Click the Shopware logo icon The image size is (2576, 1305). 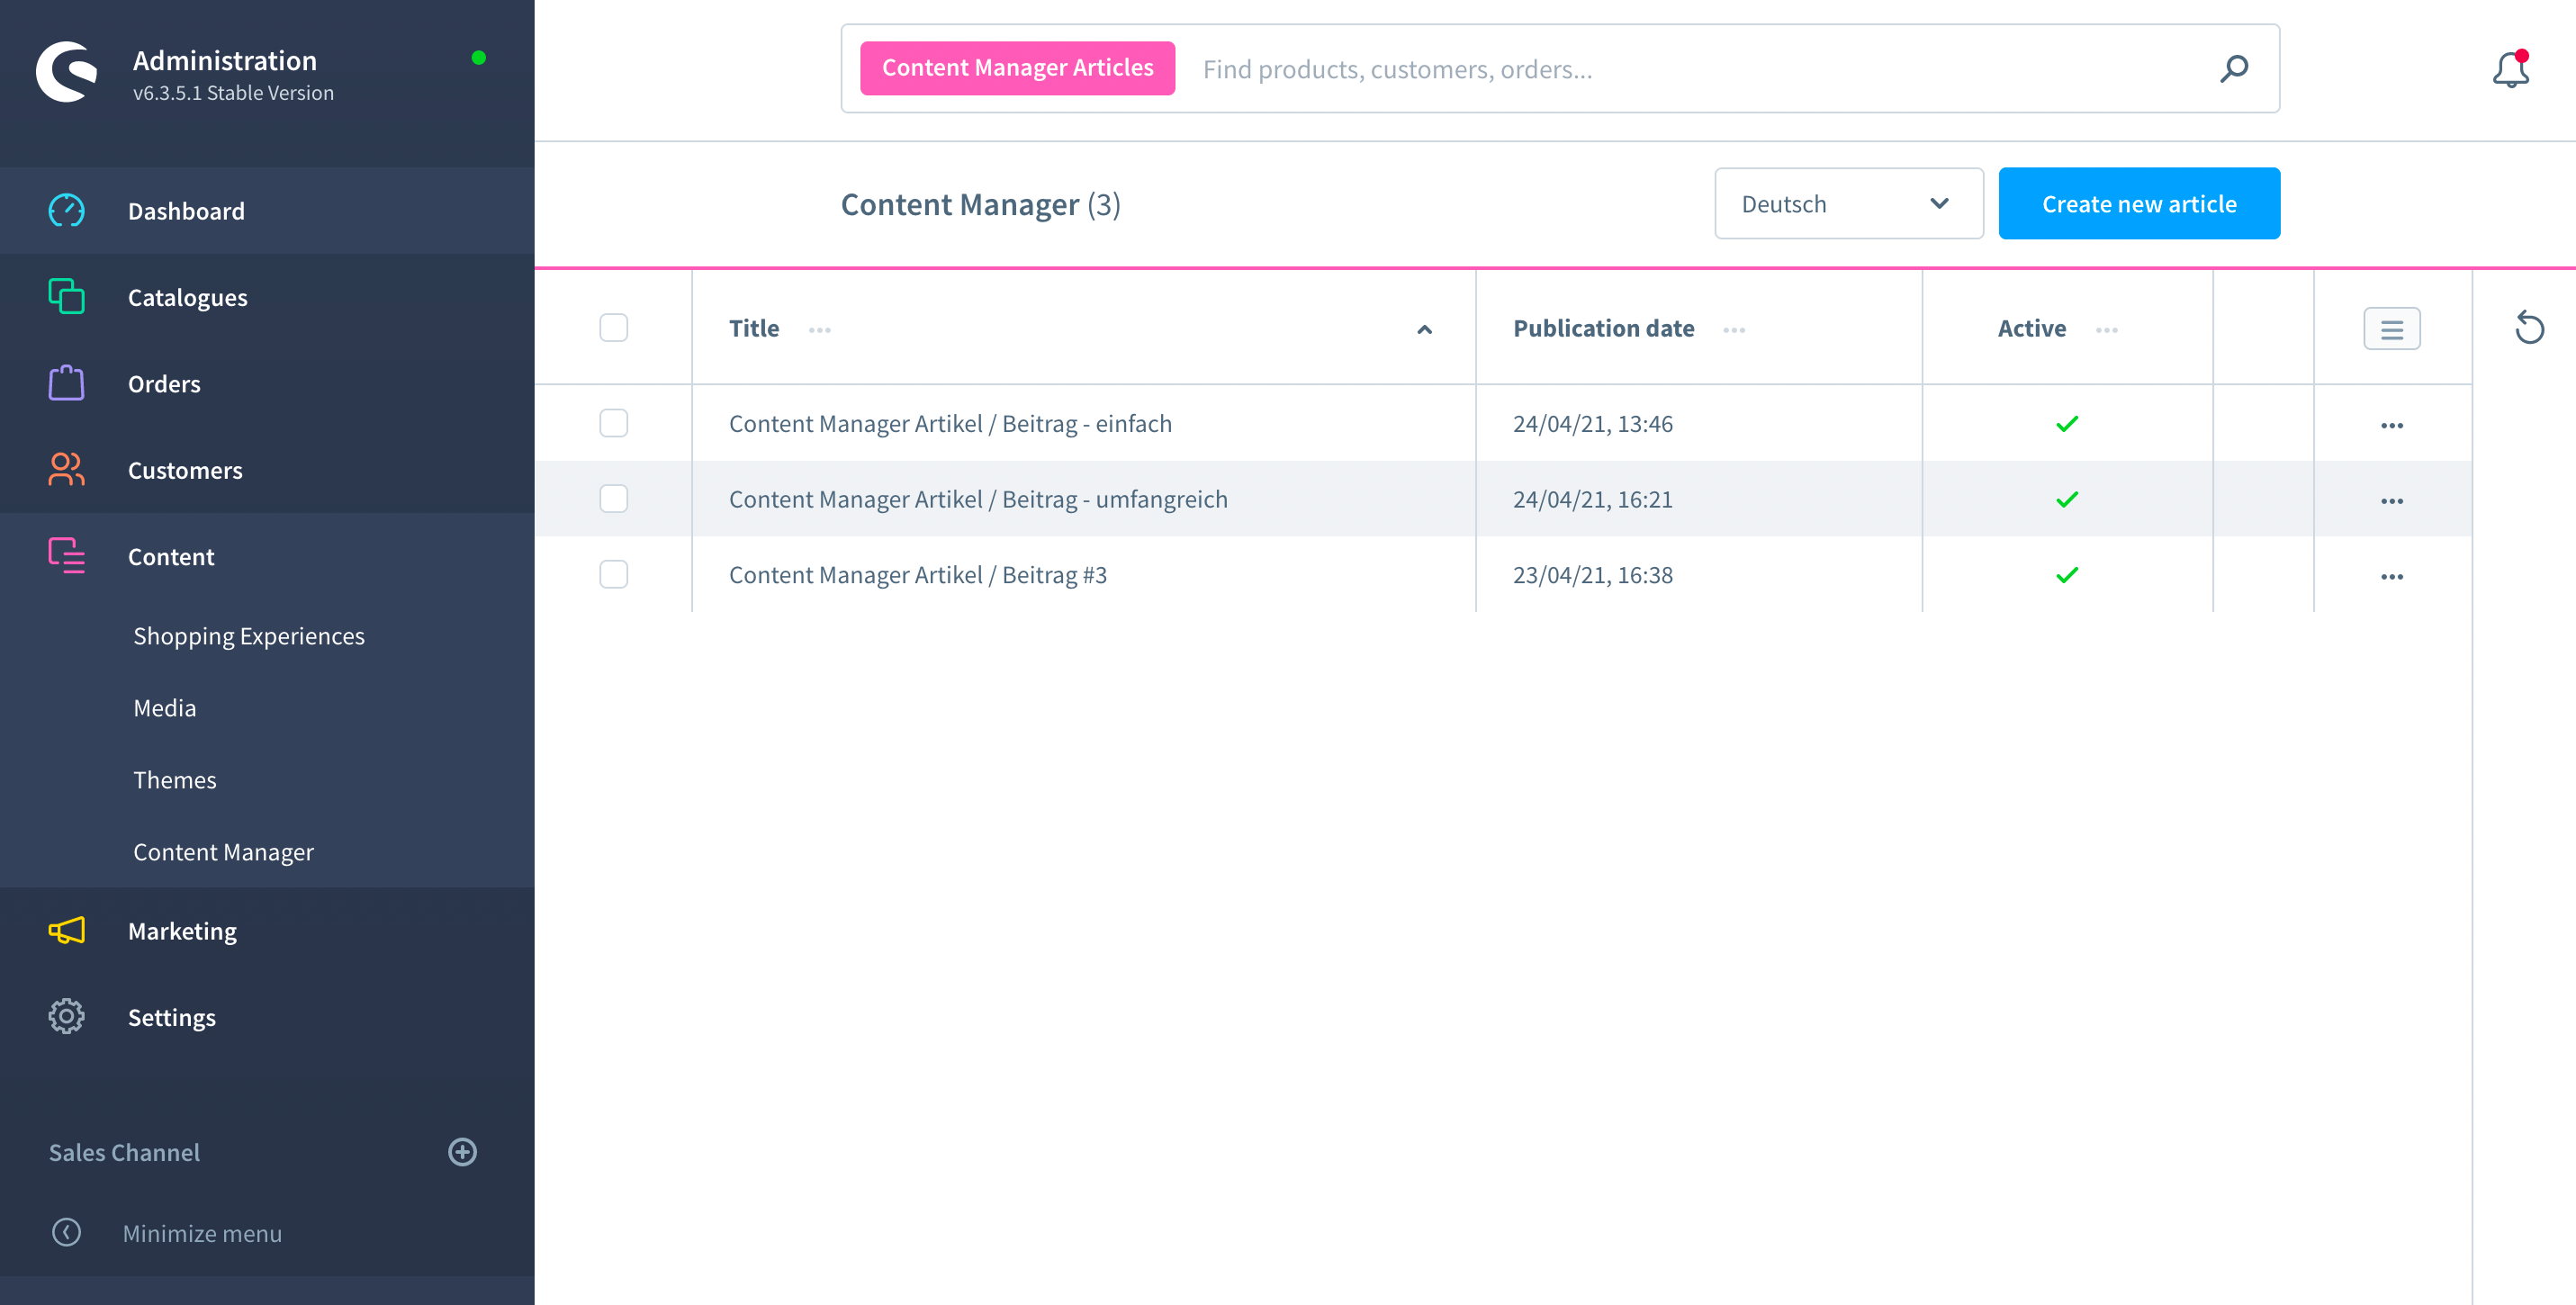coord(67,72)
